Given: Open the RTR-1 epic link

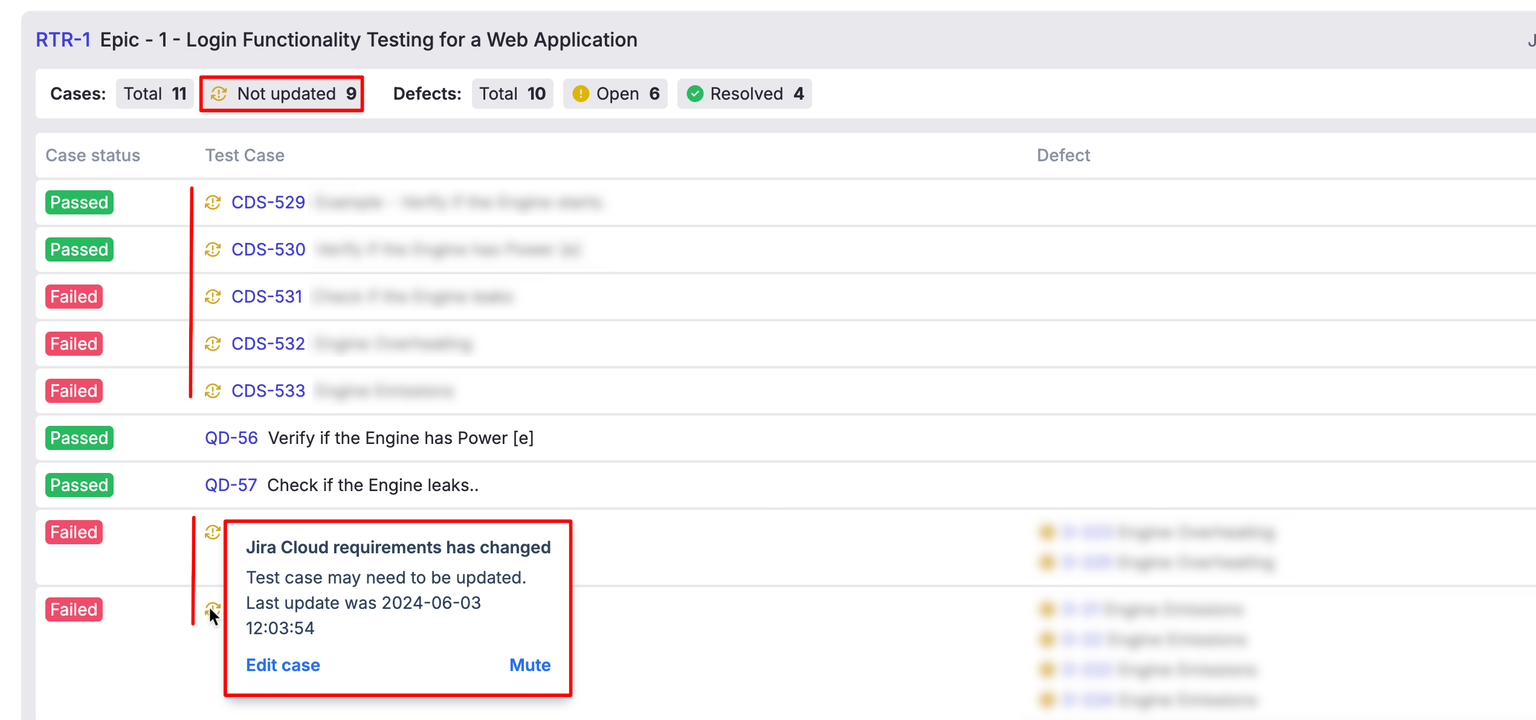Looking at the screenshot, I should [x=63, y=40].
